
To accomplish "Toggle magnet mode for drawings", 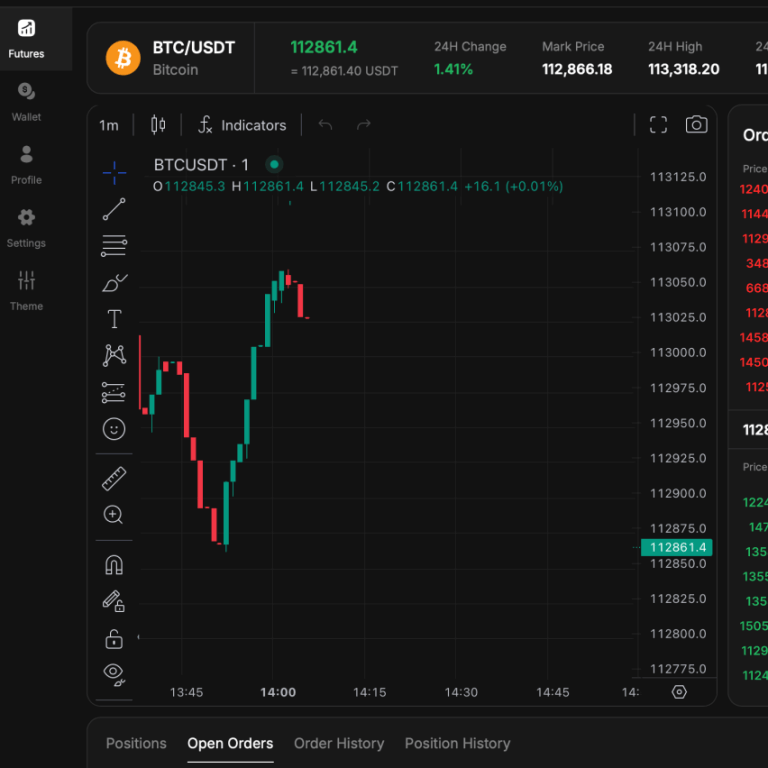I will 114,565.
